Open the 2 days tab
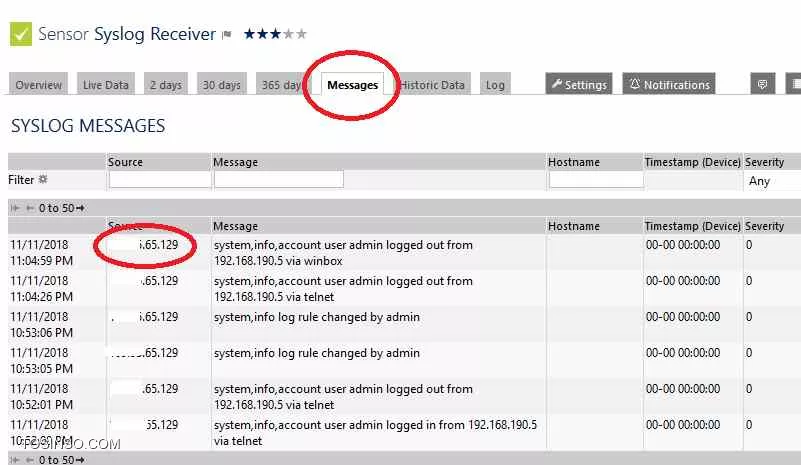This screenshot has width=801, height=465. click(166, 84)
